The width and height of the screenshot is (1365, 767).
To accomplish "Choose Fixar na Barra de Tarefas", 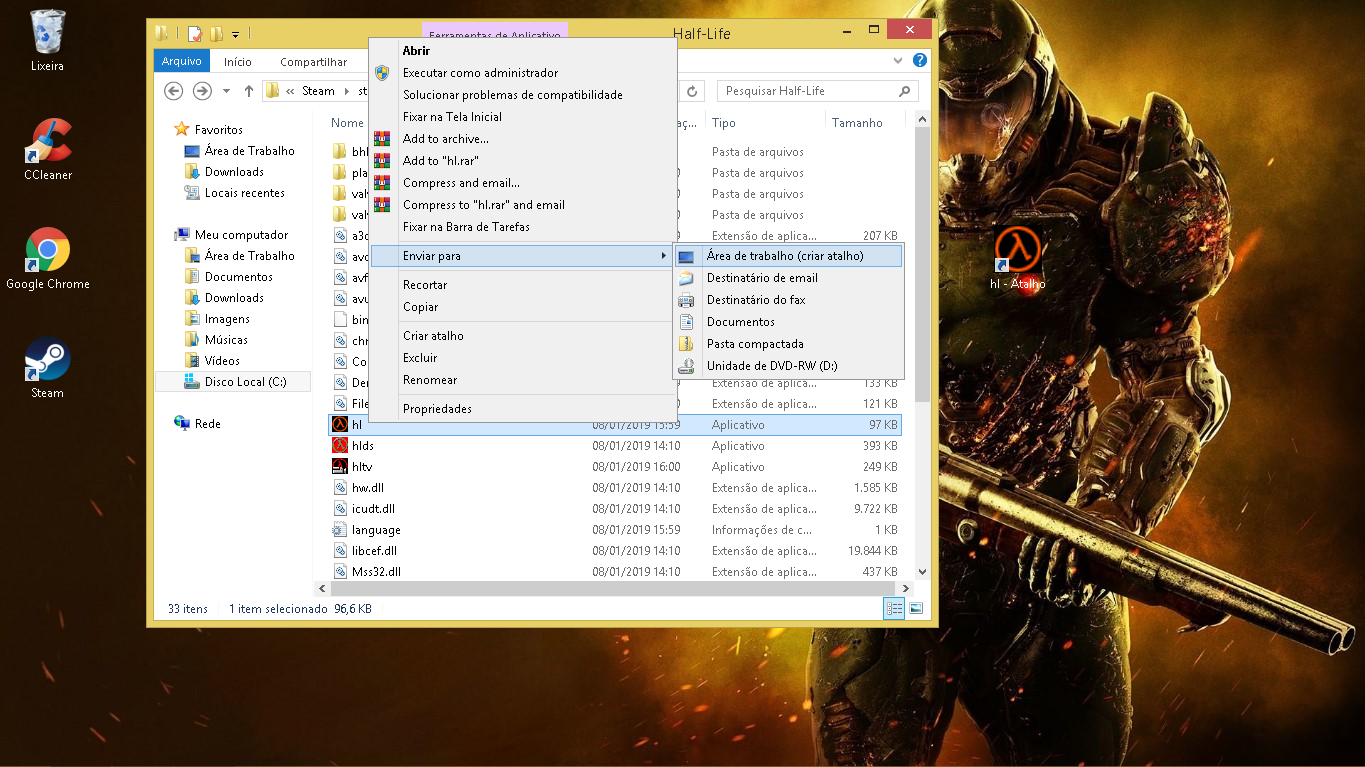I will [x=524, y=227].
